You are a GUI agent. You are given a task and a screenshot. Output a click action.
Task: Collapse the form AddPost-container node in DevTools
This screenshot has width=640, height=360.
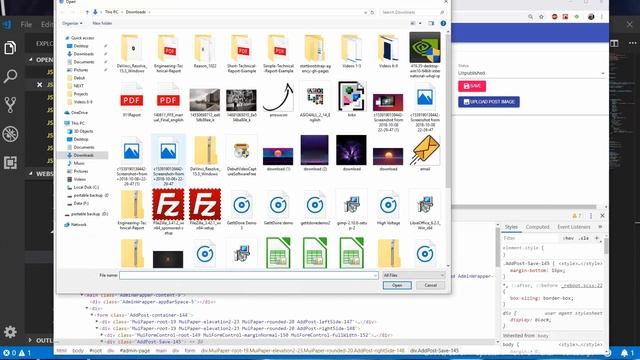click(x=92, y=315)
